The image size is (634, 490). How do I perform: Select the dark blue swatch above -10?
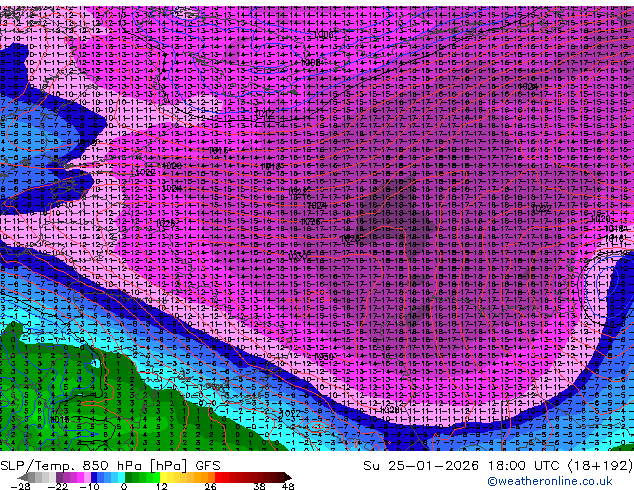pos(94,477)
